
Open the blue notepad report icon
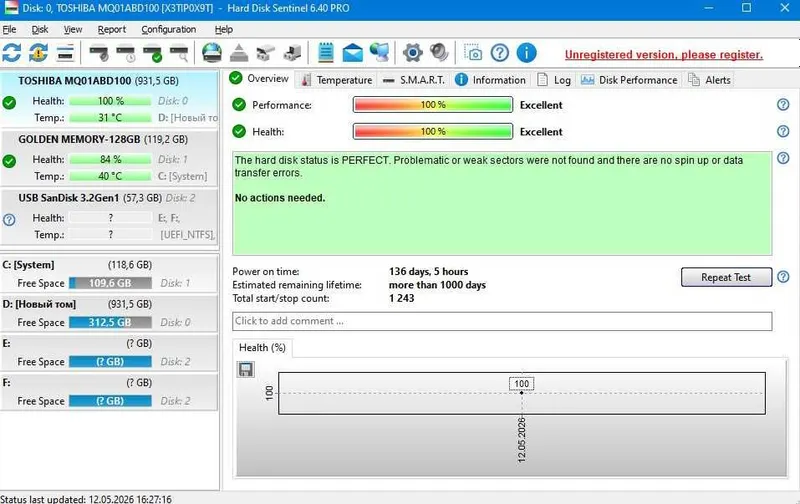pyautogui.click(x=326, y=53)
